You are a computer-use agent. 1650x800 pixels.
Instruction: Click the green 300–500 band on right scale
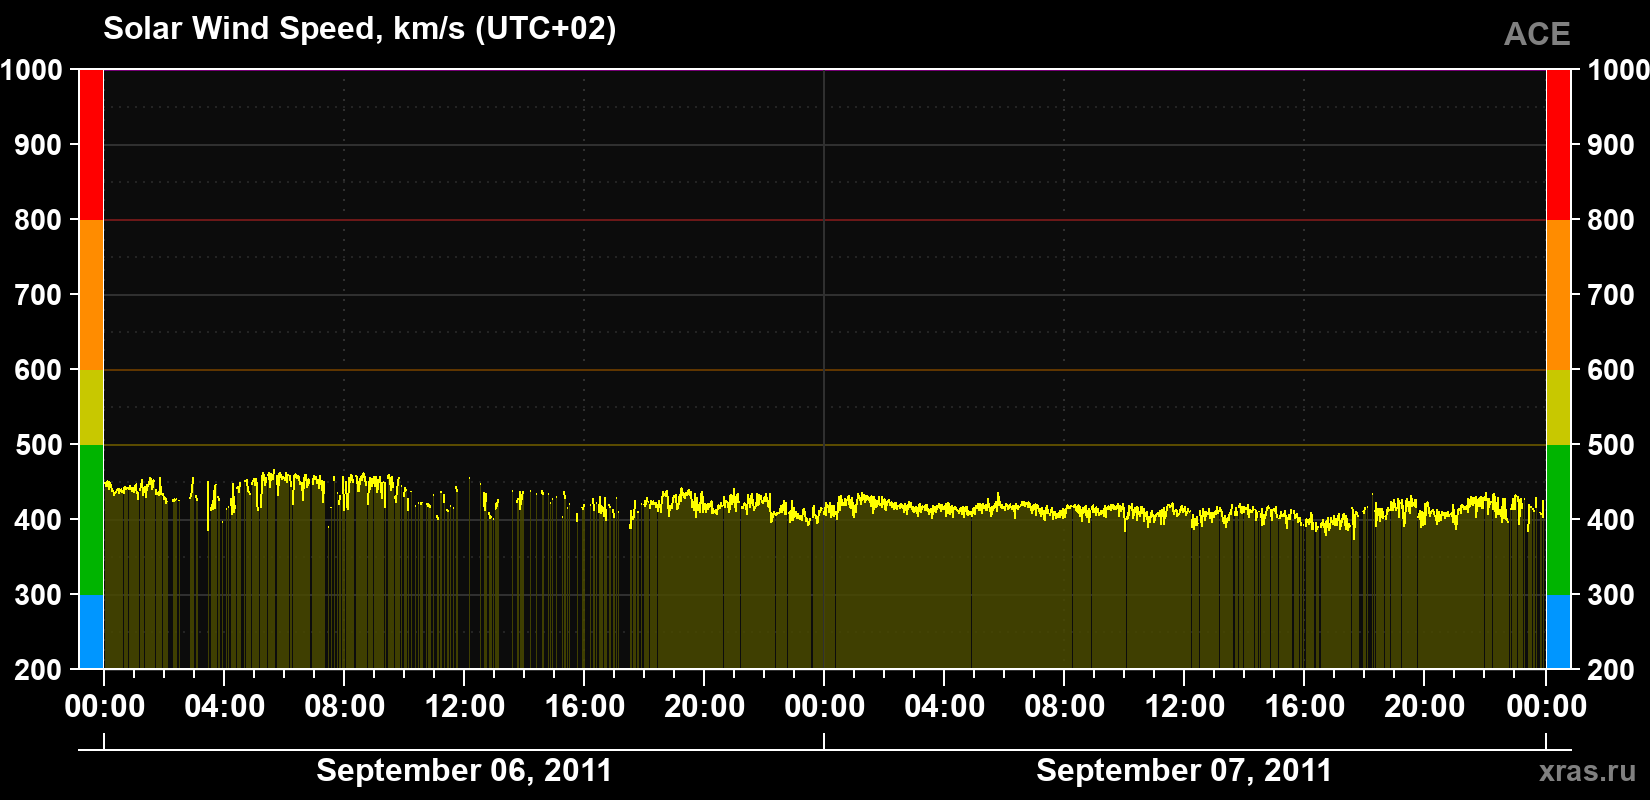point(1559,520)
